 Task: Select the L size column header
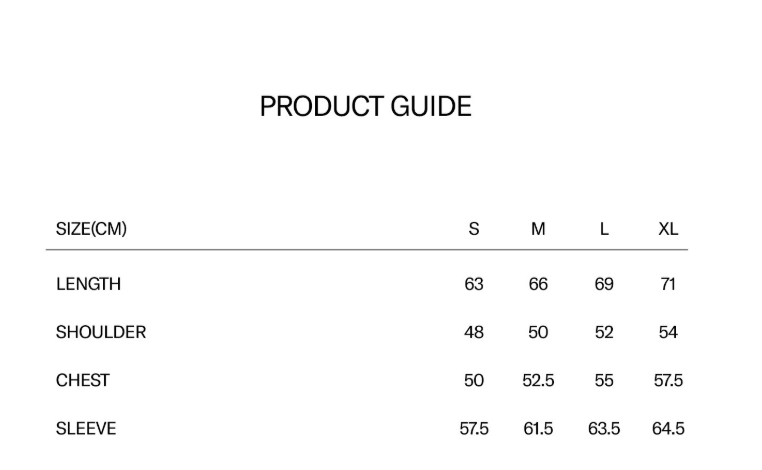(604, 229)
